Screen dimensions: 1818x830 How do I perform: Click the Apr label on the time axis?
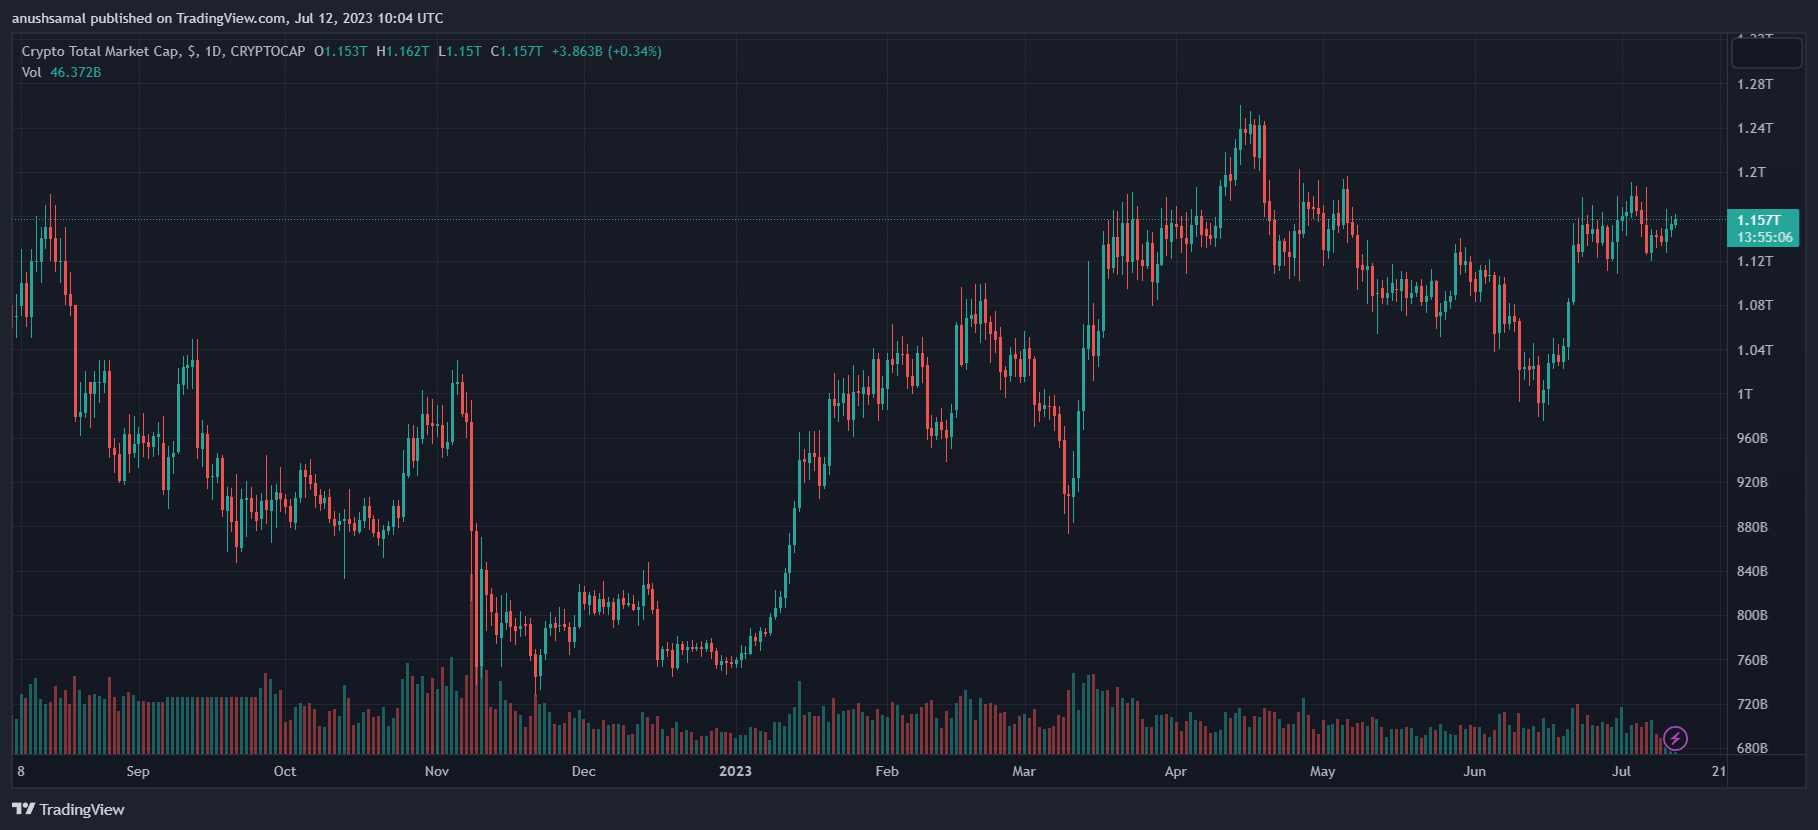point(1176,771)
